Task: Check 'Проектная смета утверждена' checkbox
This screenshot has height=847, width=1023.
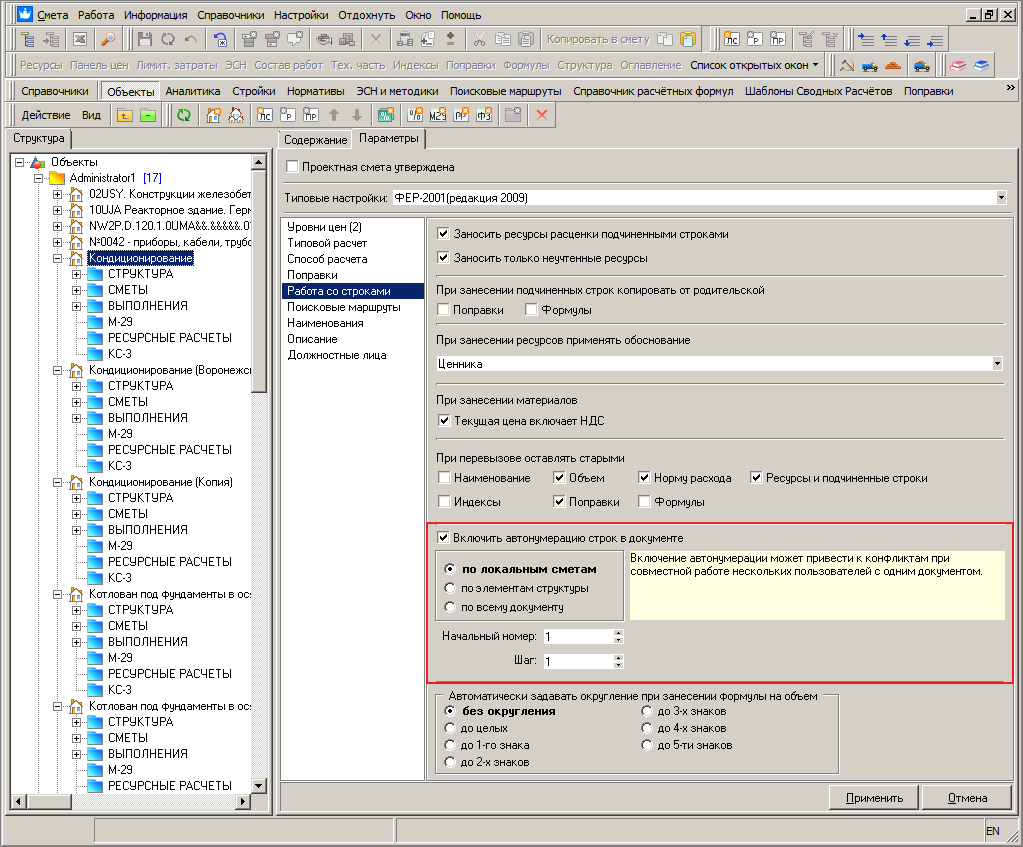Action: click(293, 167)
